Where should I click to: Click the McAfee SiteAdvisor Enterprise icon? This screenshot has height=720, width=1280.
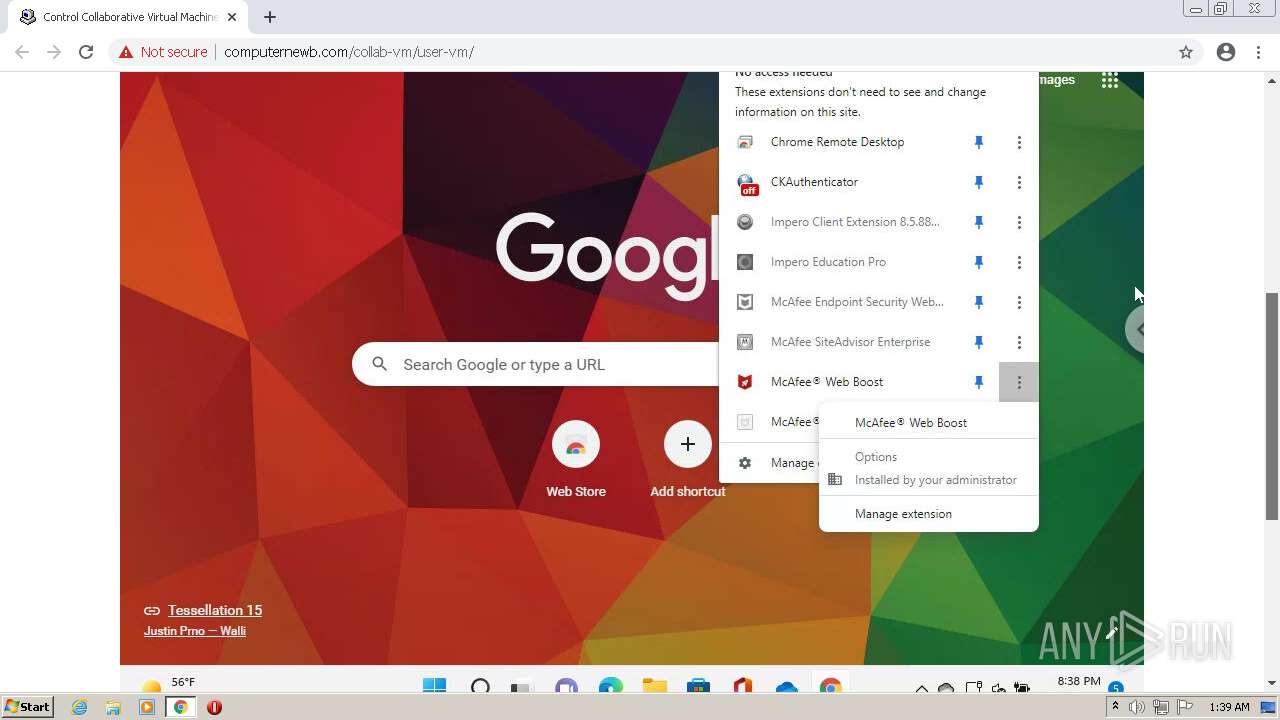pyautogui.click(x=745, y=342)
